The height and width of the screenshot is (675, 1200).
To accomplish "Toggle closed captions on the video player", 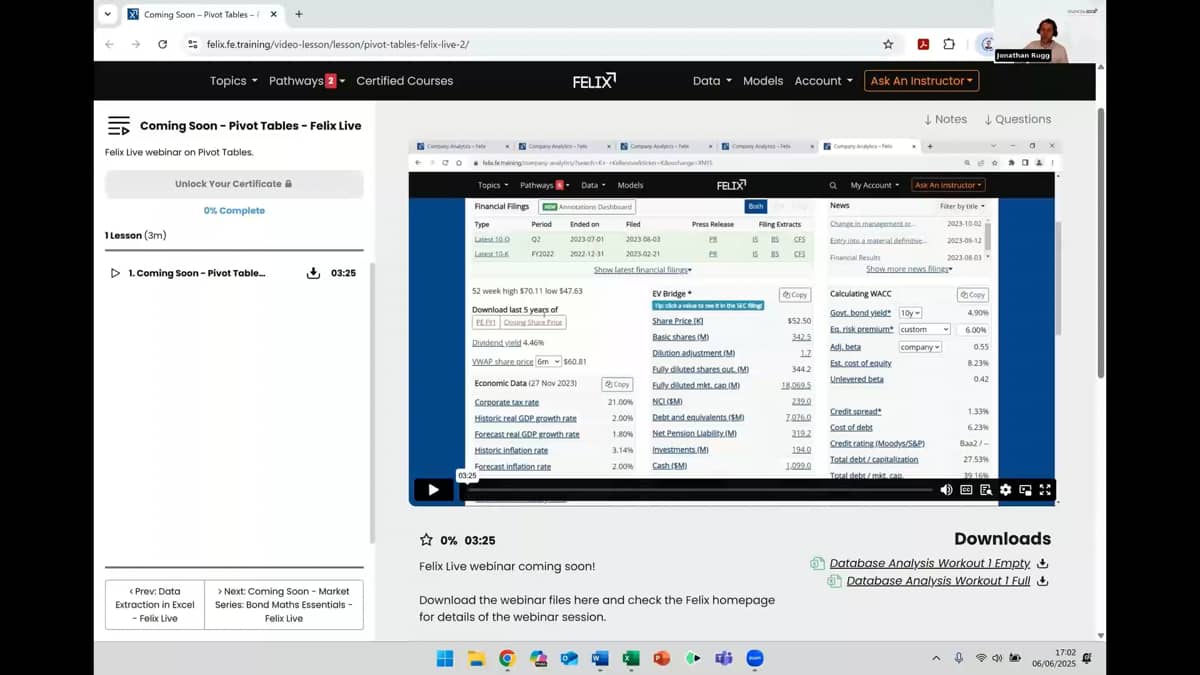I will 966,490.
